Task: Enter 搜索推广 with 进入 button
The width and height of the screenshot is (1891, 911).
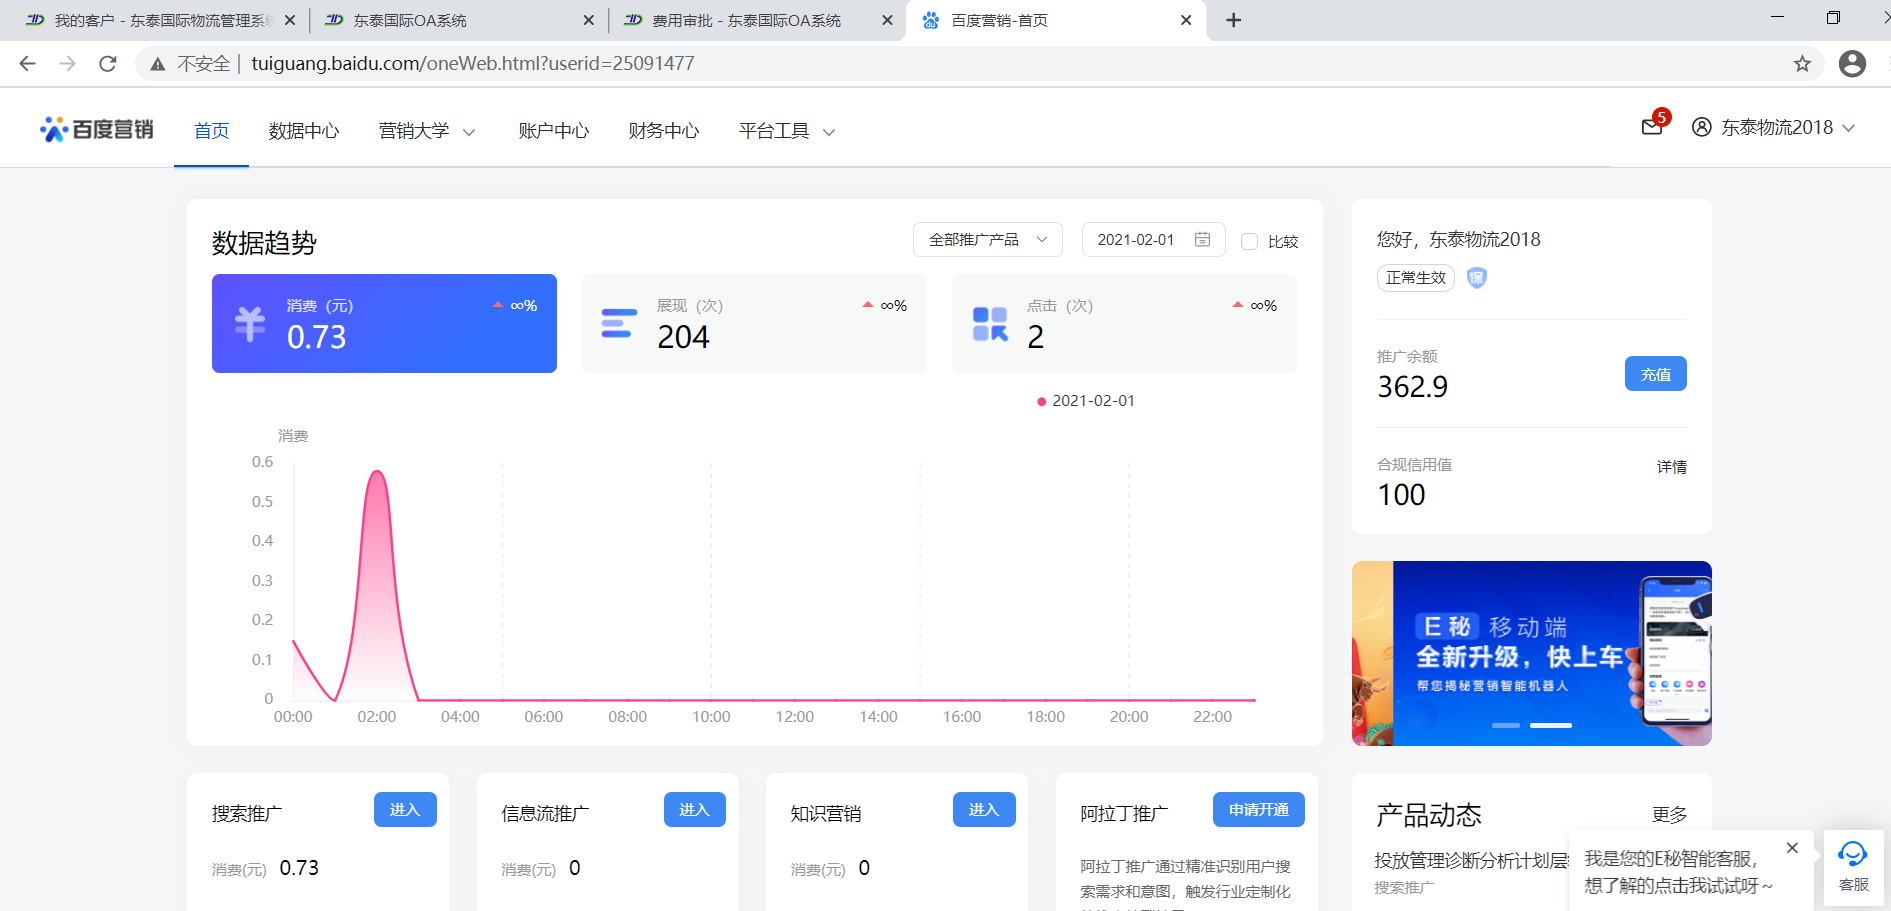Action: click(x=405, y=810)
